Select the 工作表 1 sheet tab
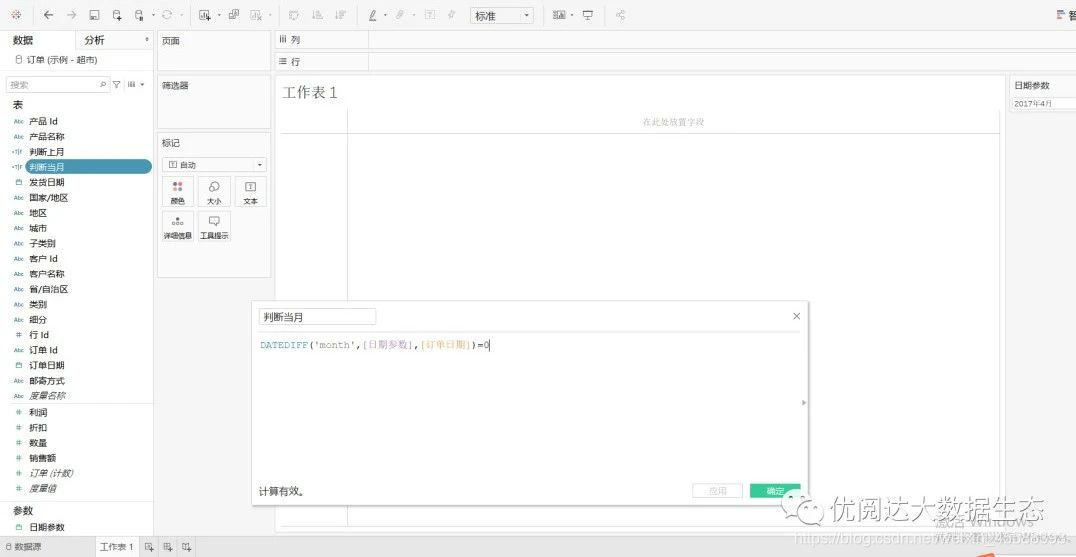Screen dimensions: 1076x557 click(117, 547)
